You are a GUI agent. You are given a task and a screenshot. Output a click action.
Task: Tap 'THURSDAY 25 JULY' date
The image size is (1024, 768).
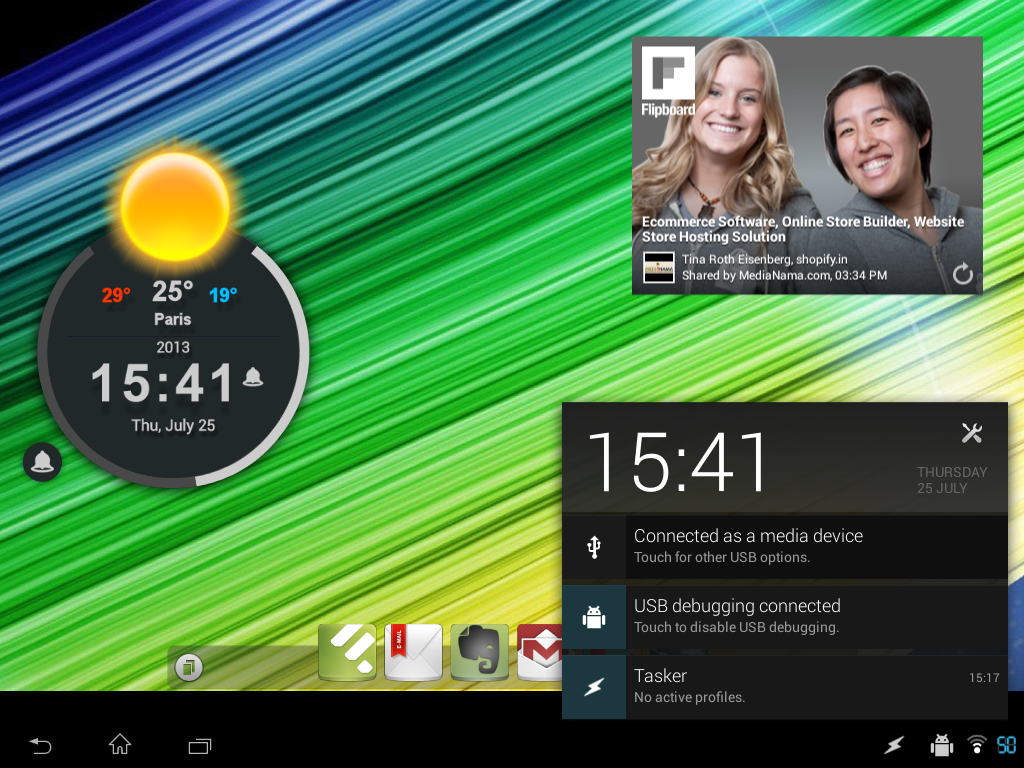click(952, 480)
